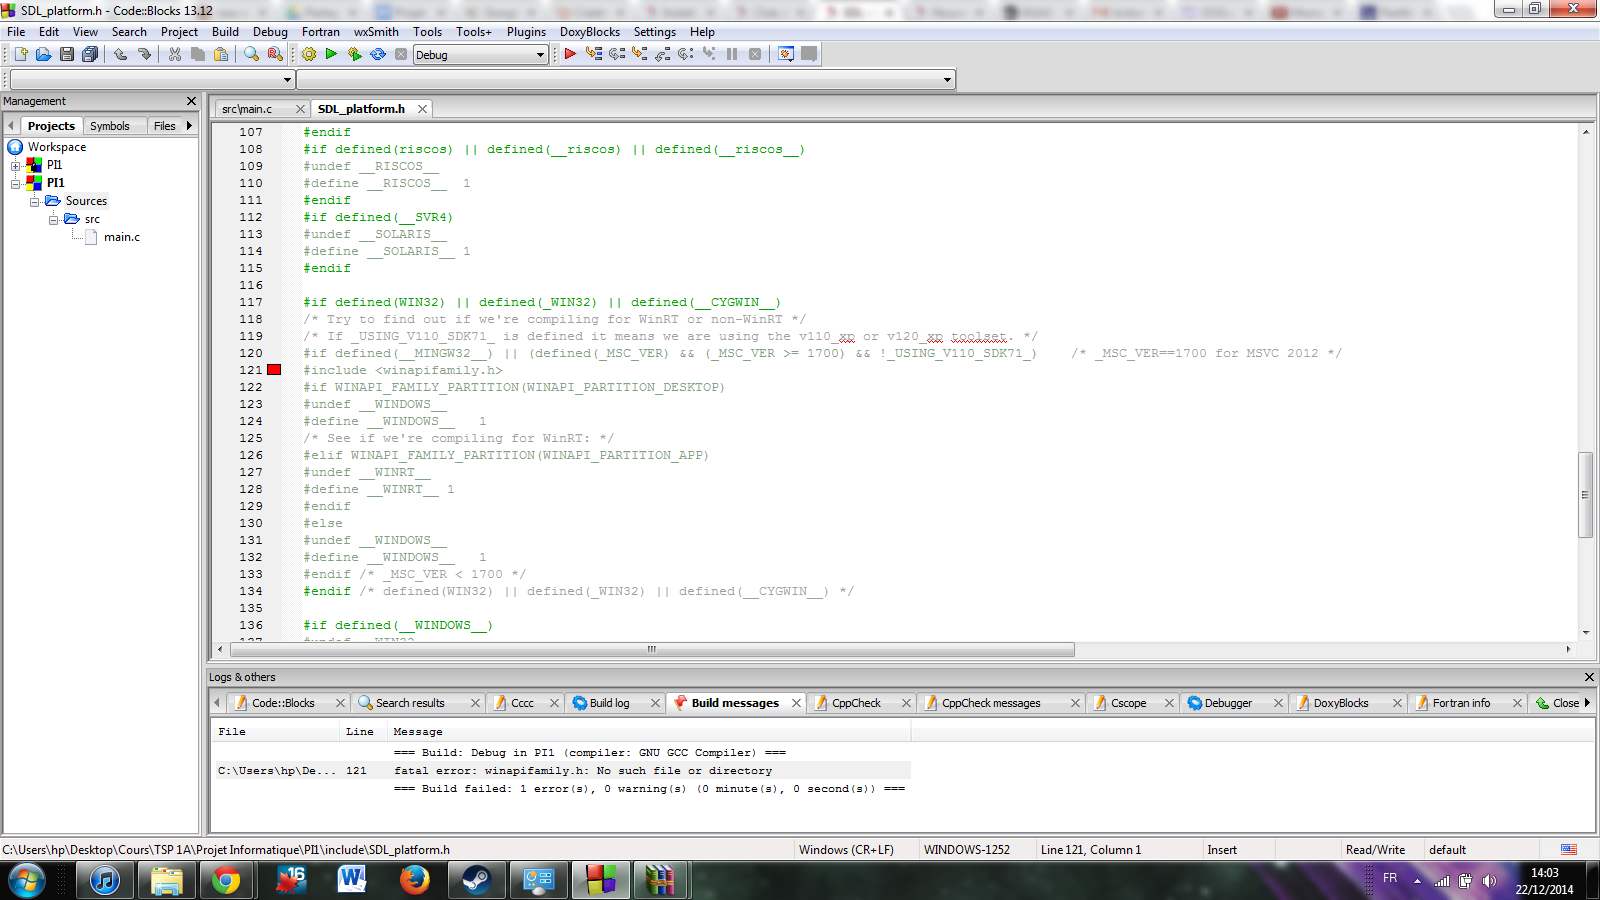
Task: Show previous Management tabs with left arrow
Action: pyautogui.click(x=11, y=126)
